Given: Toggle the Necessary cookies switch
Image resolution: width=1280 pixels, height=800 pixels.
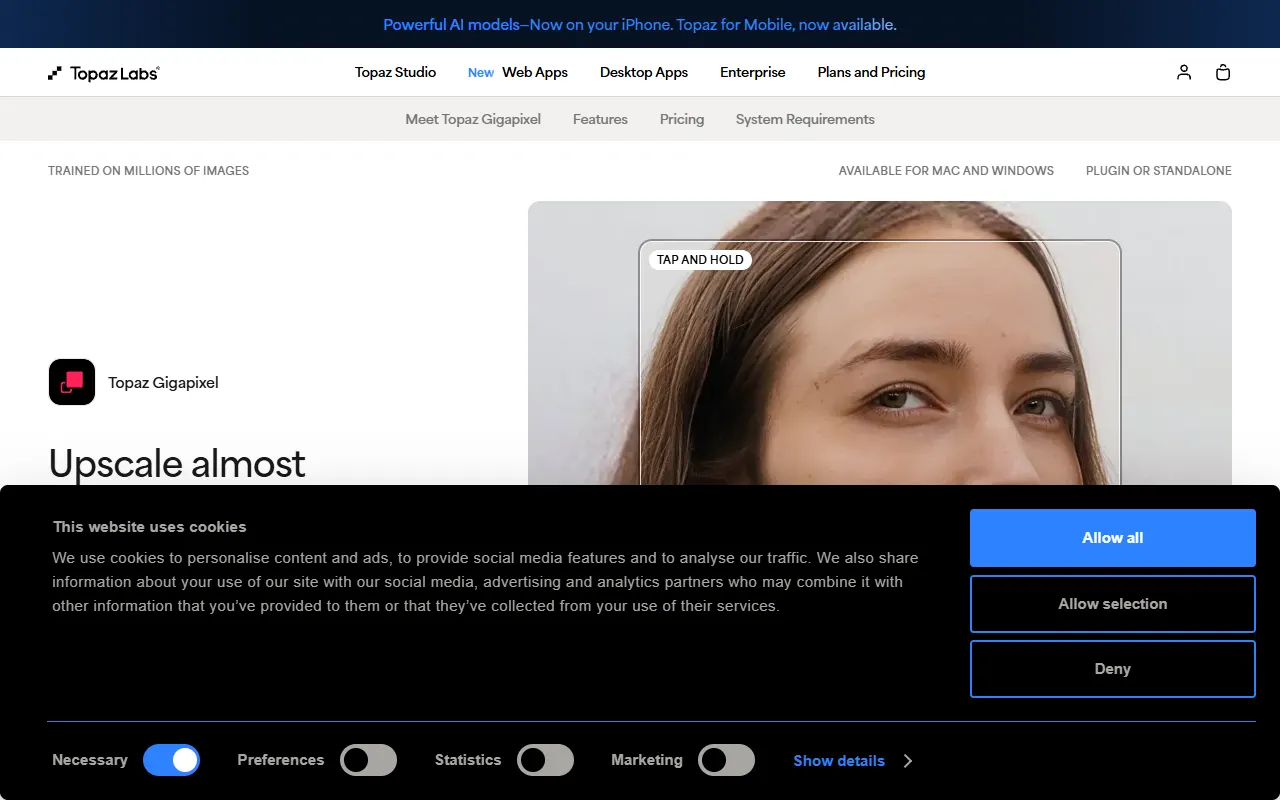Looking at the screenshot, I should (172, 761).
